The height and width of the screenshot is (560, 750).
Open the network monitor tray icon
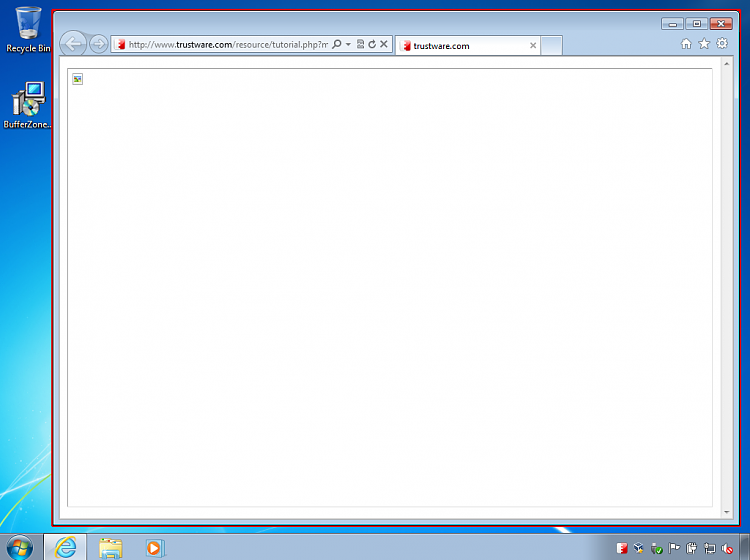pyautogui.click(x=710, y=549)
